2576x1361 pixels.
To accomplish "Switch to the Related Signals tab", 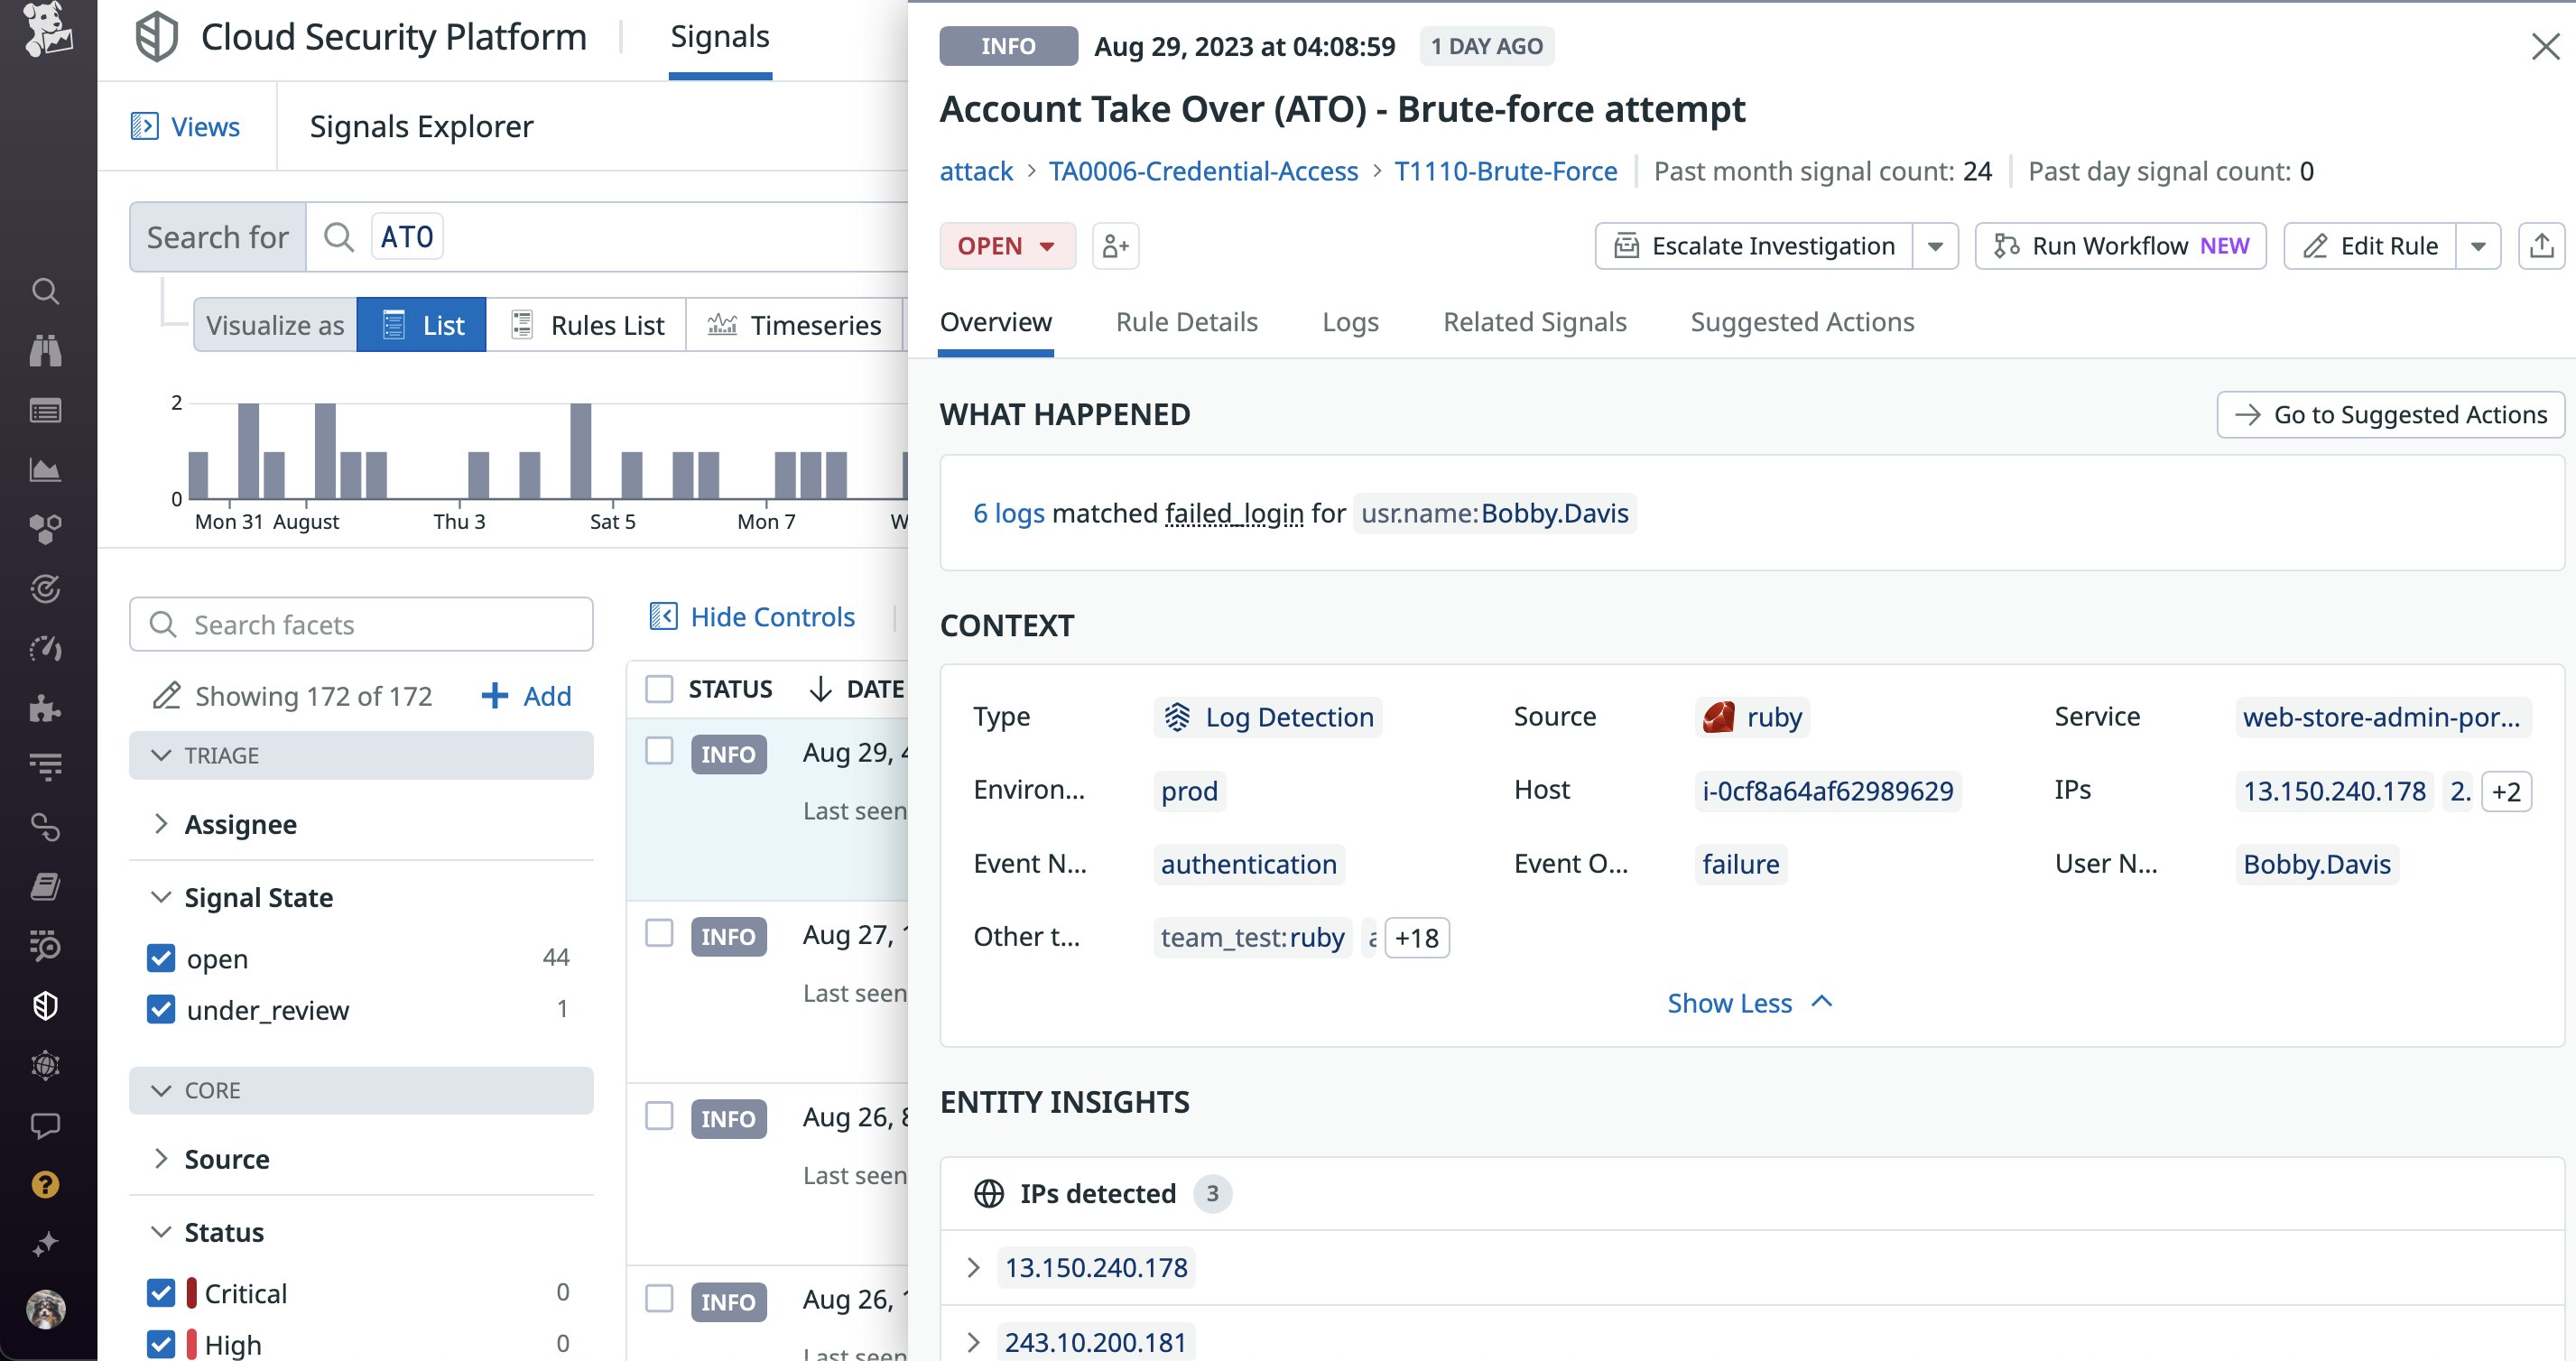I will click(1535, 322).
